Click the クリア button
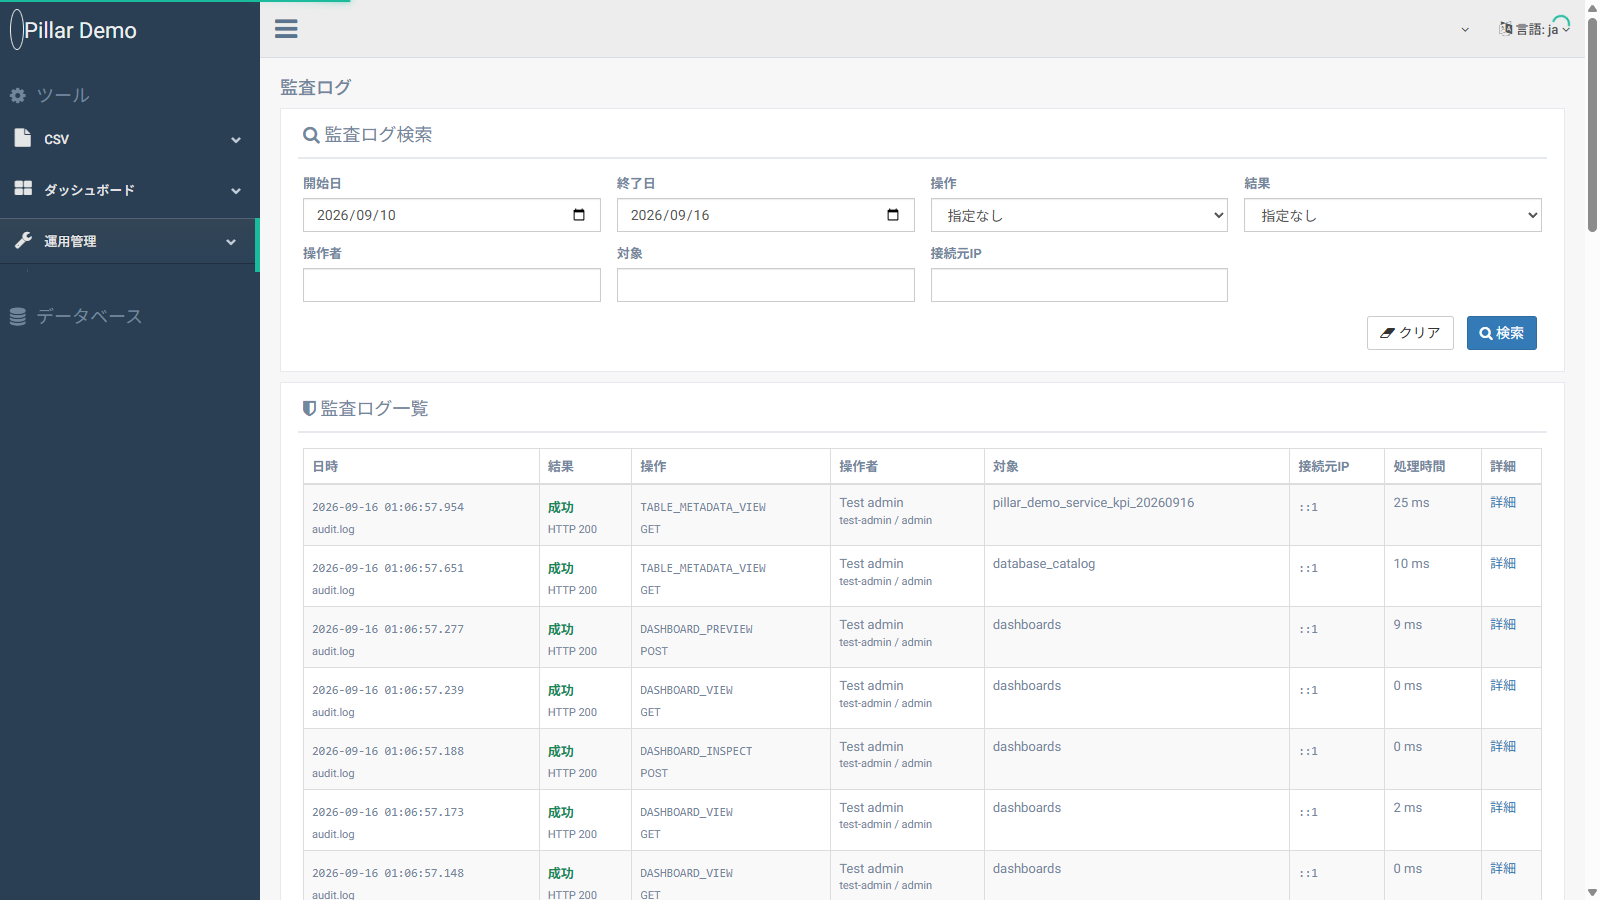 pyautogui.click(x=1410, y=333)
